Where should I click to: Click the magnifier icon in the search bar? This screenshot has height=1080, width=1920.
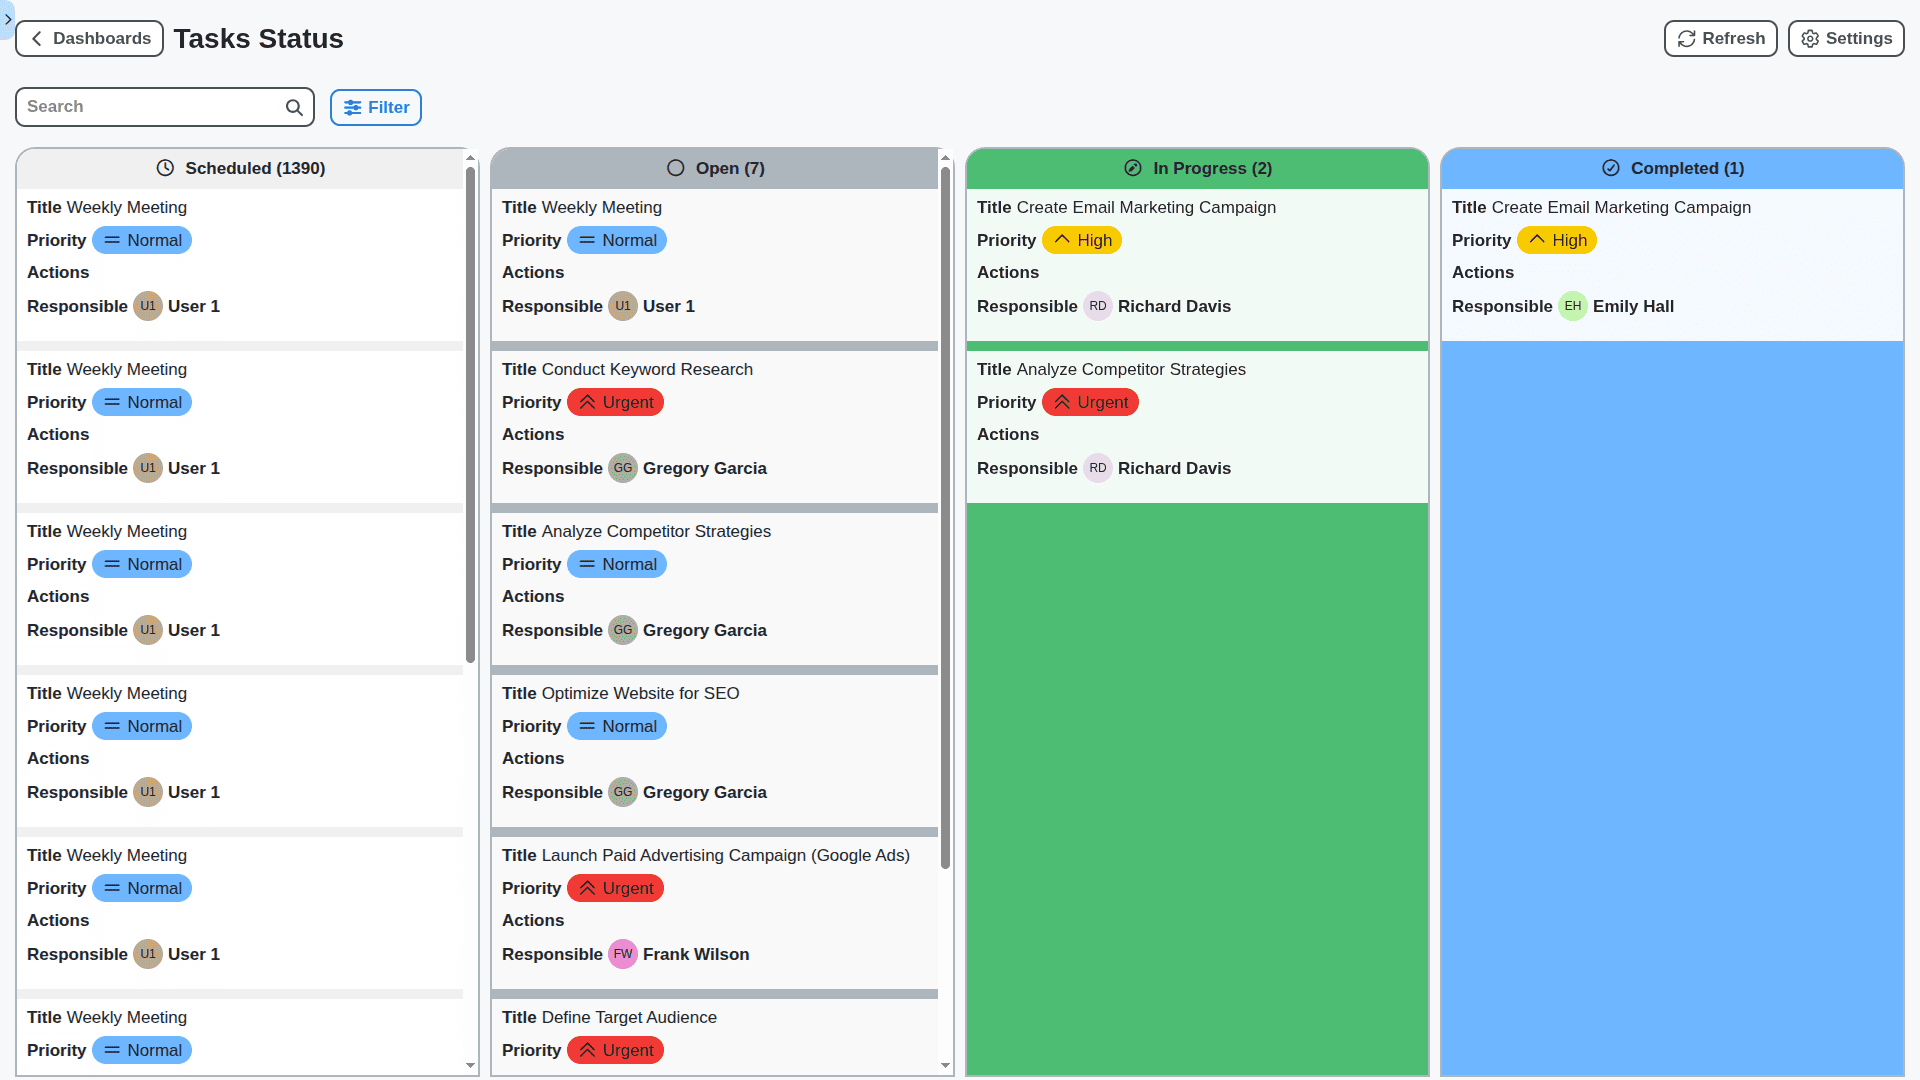coord(293,107)
